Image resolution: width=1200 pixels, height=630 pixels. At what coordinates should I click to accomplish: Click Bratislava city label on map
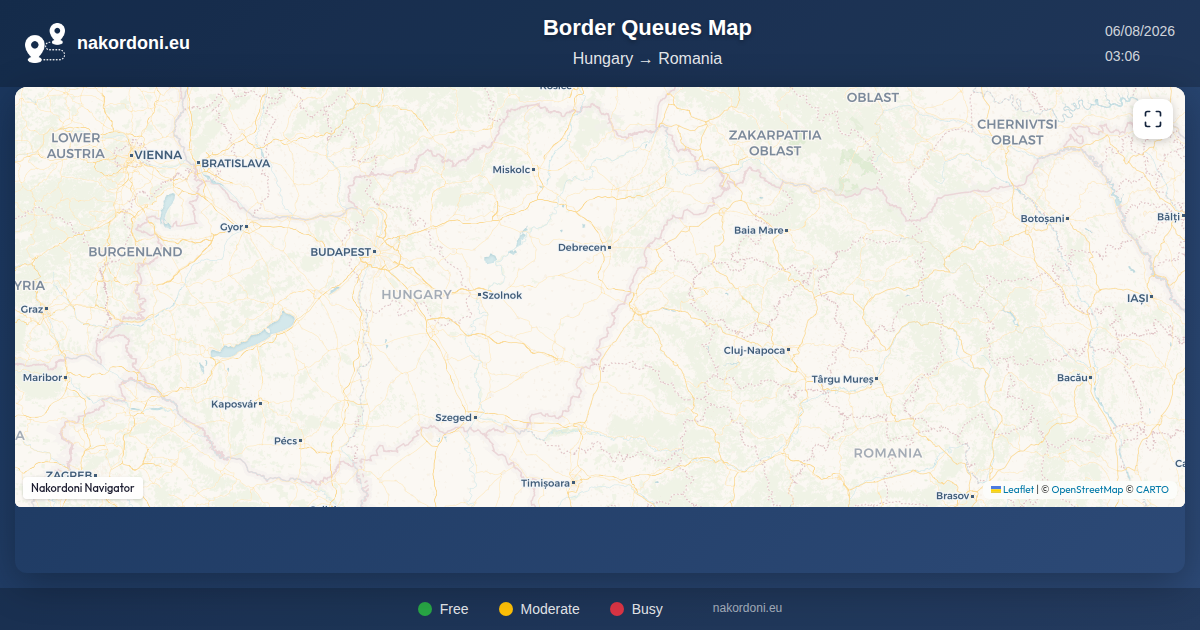(234, 163)
